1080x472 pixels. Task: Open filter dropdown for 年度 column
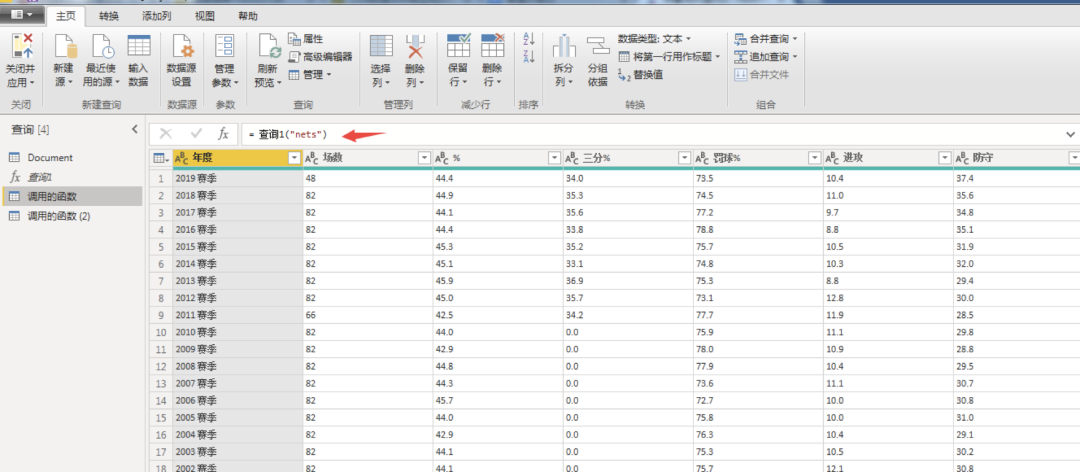pos(294,158)
